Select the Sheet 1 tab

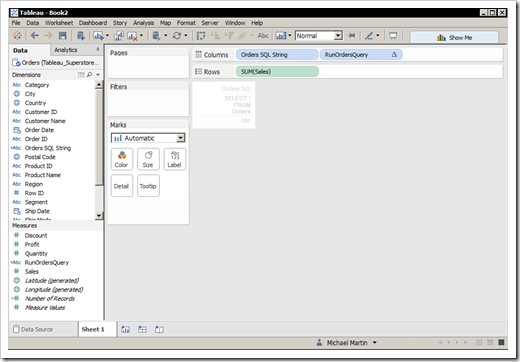click(97, 329)
